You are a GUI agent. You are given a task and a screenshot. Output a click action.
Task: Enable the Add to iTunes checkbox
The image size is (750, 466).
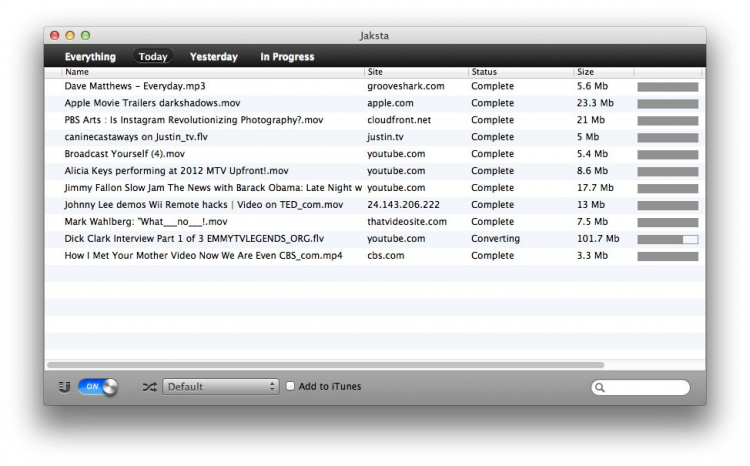290,386
